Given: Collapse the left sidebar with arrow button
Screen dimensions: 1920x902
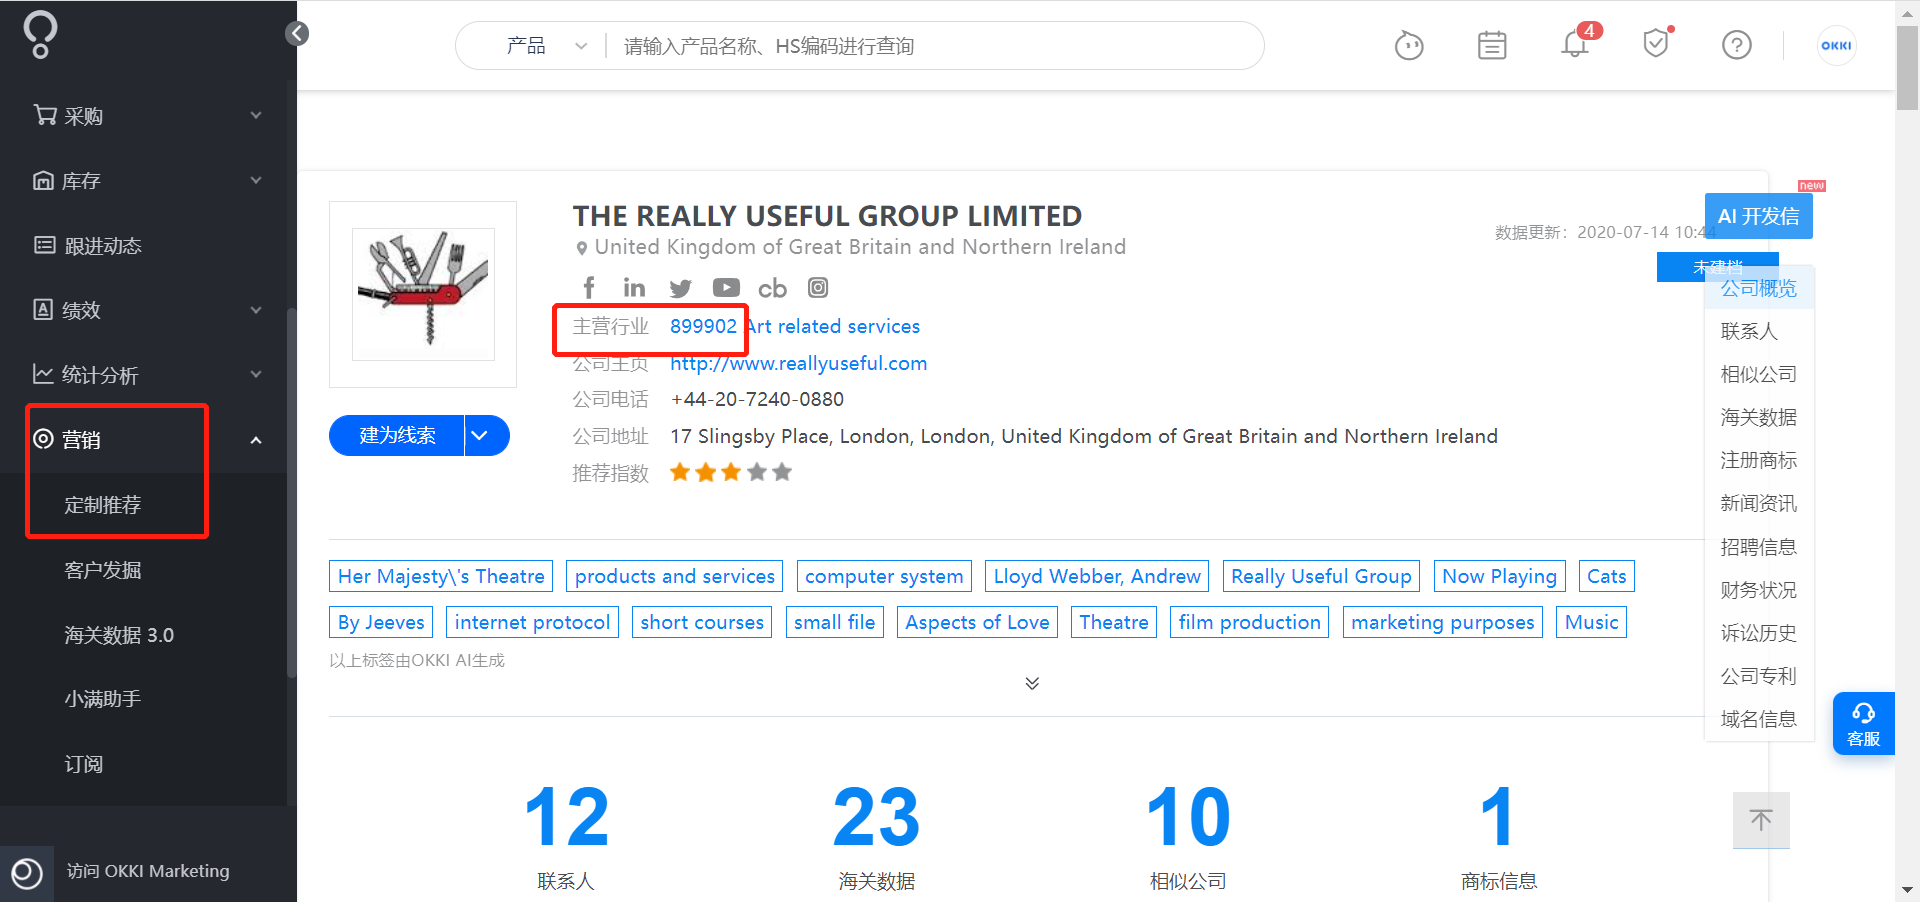Looking at the screenshot, I should pos(297,34).
